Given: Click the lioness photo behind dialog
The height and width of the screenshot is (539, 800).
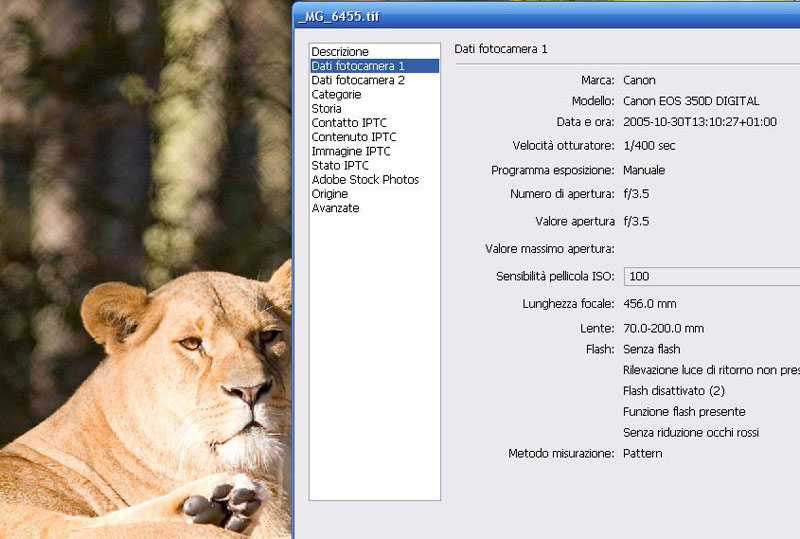Looking at the screenshot, I should pyautogui.click(x=145, y=270).
